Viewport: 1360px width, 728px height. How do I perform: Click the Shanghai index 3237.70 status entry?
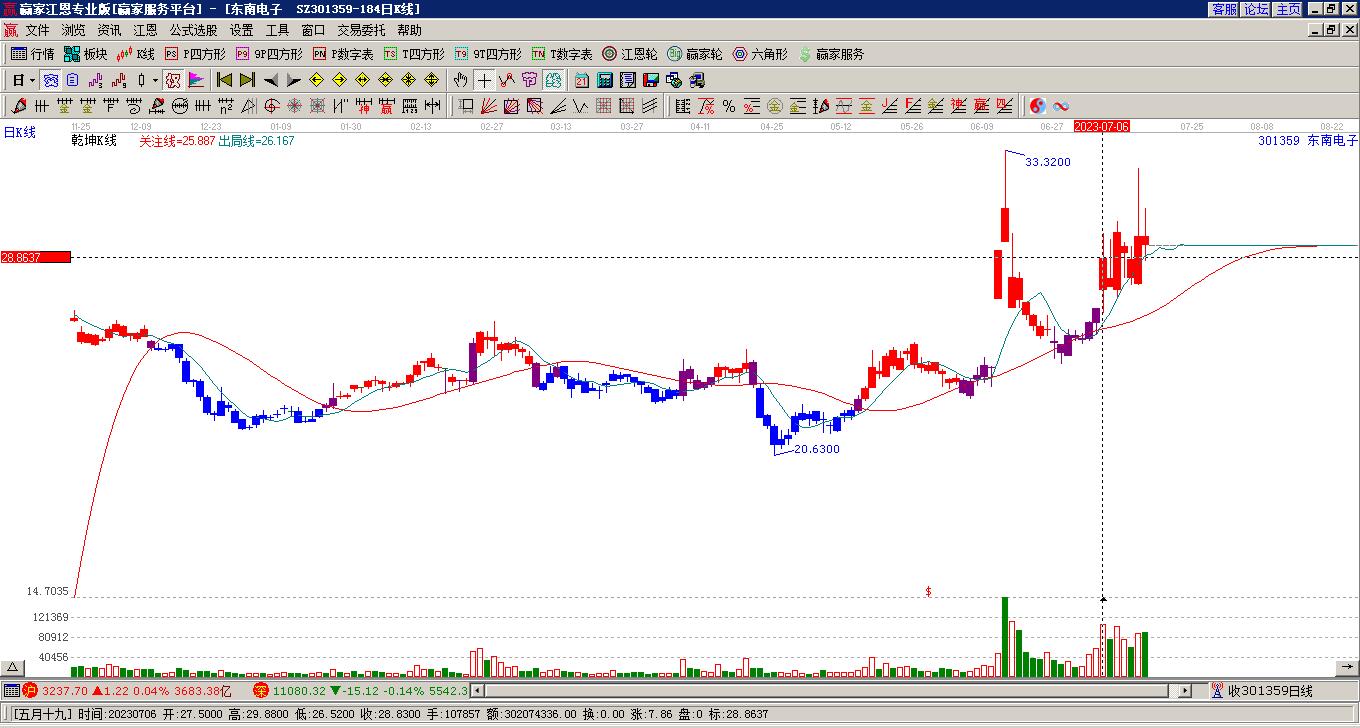point(129,691)
